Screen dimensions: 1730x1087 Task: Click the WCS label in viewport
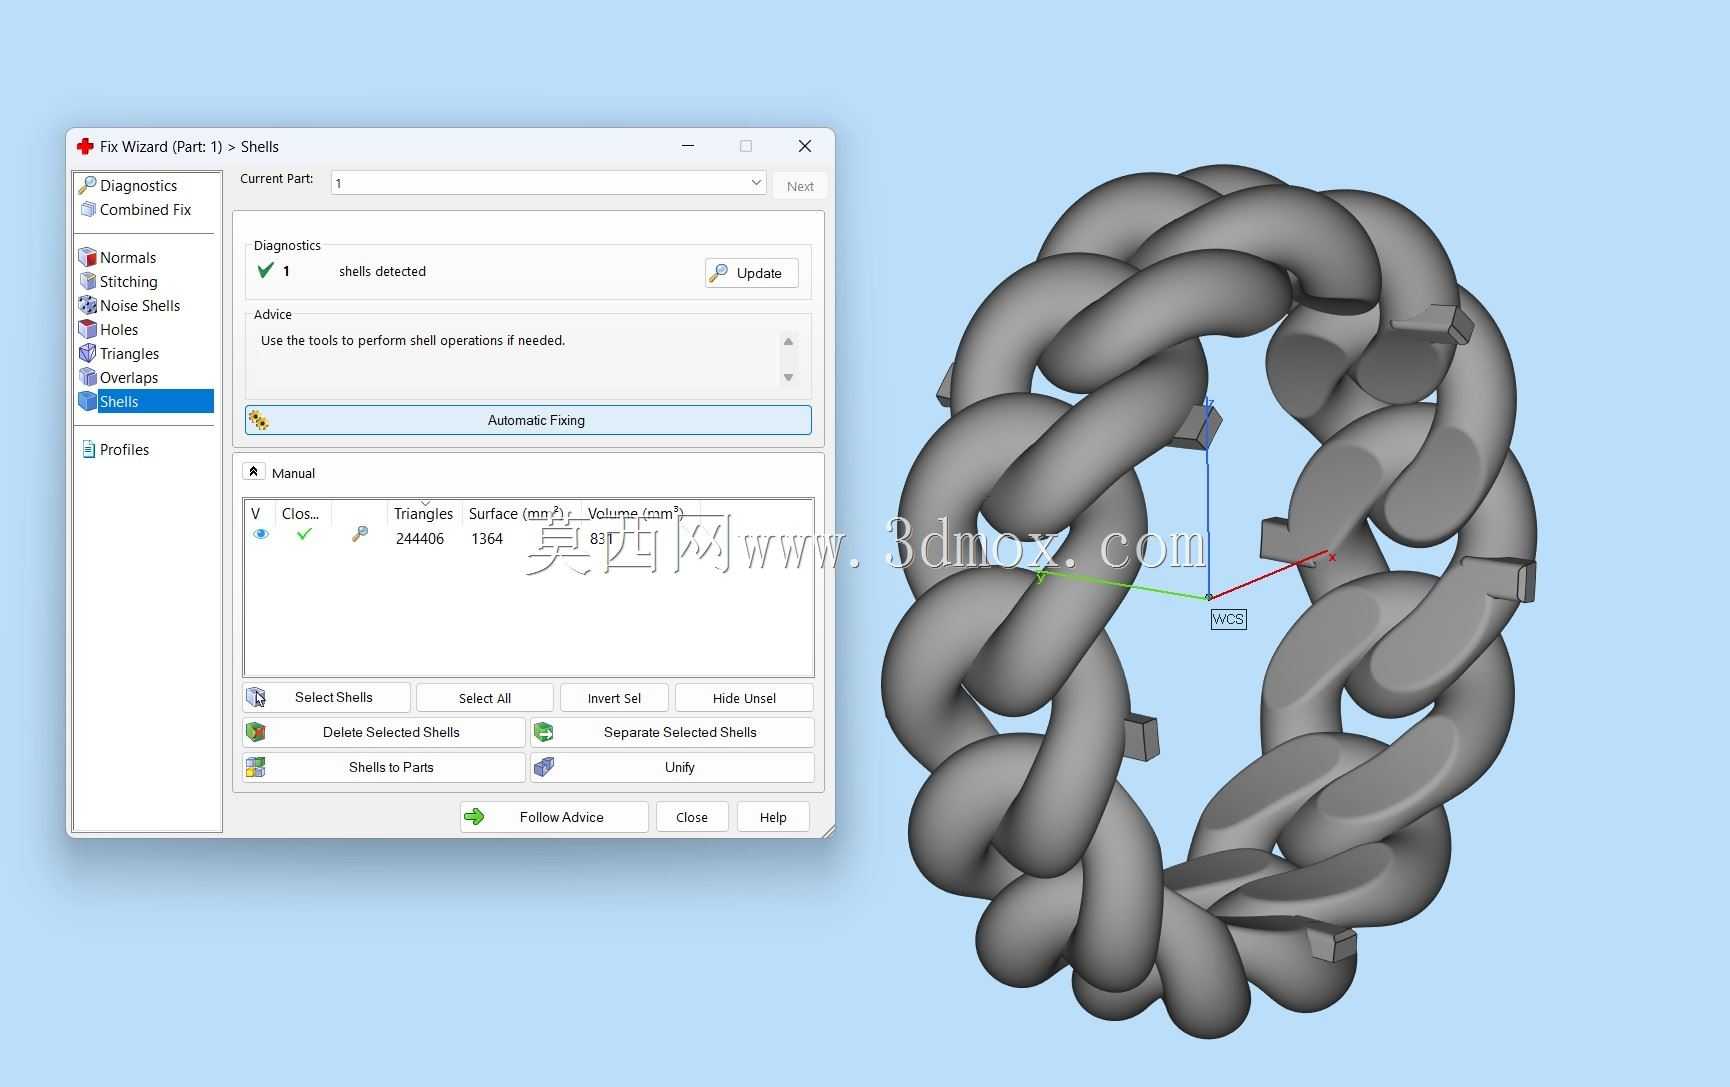[1228, 619]
